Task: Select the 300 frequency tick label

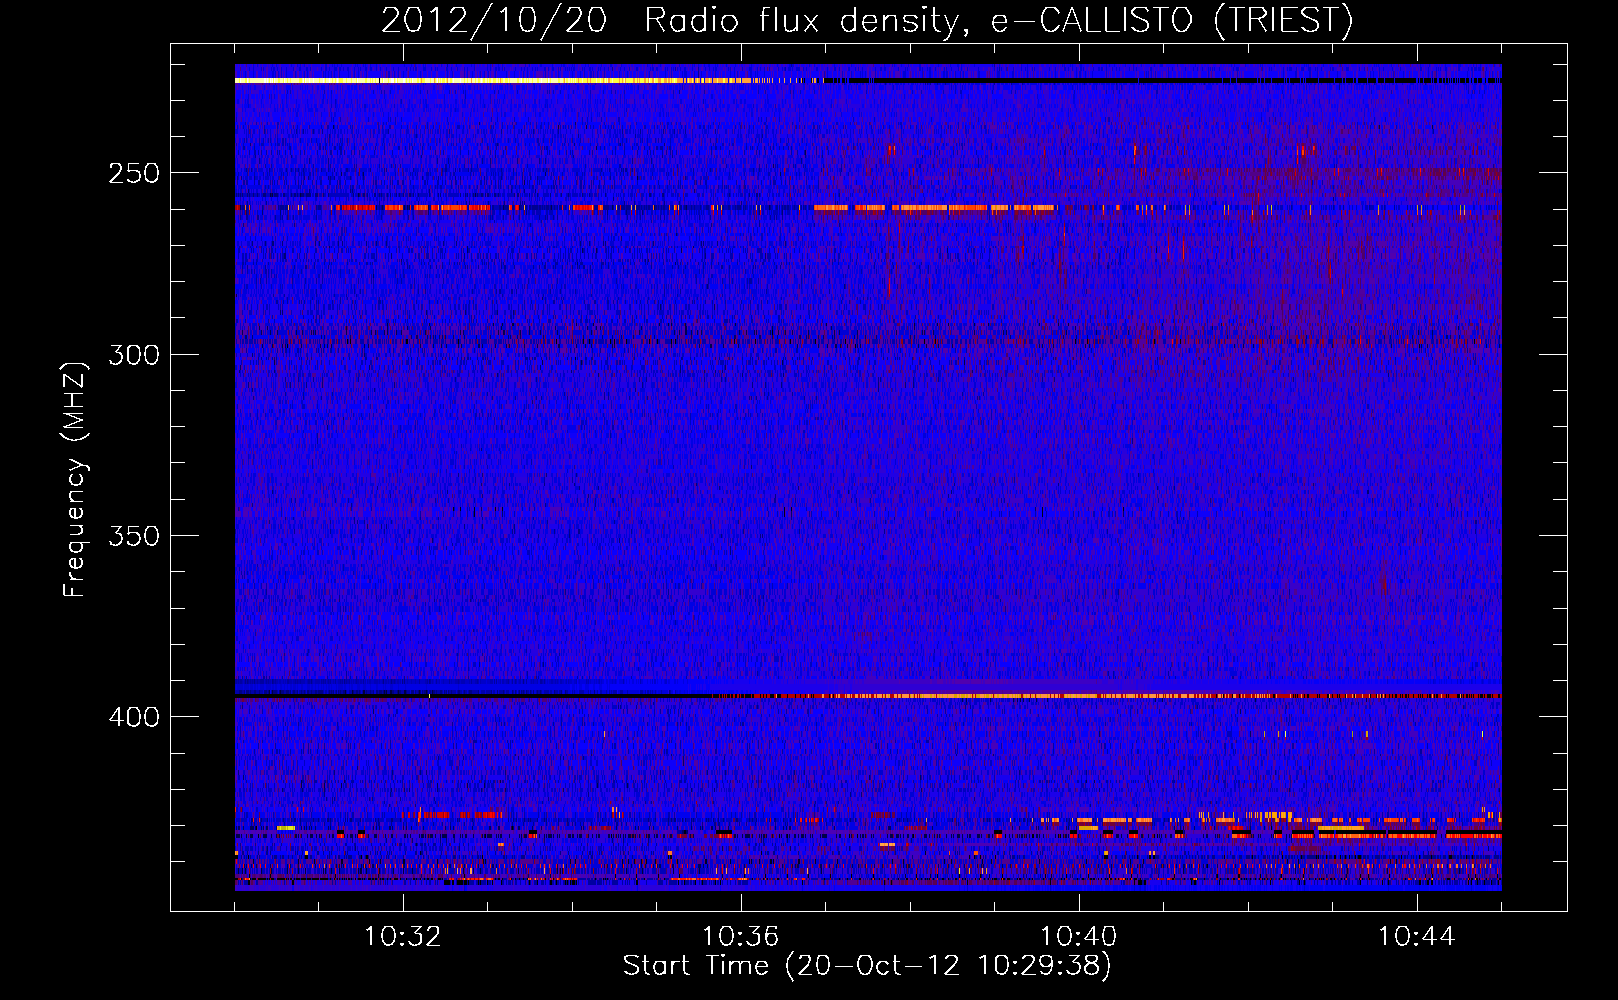Action: coord(133,355)
